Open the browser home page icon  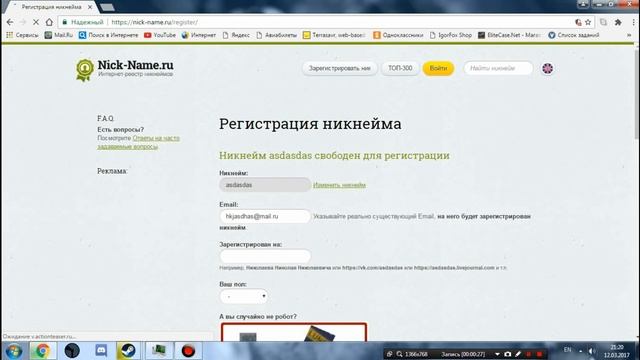(49, 22)
